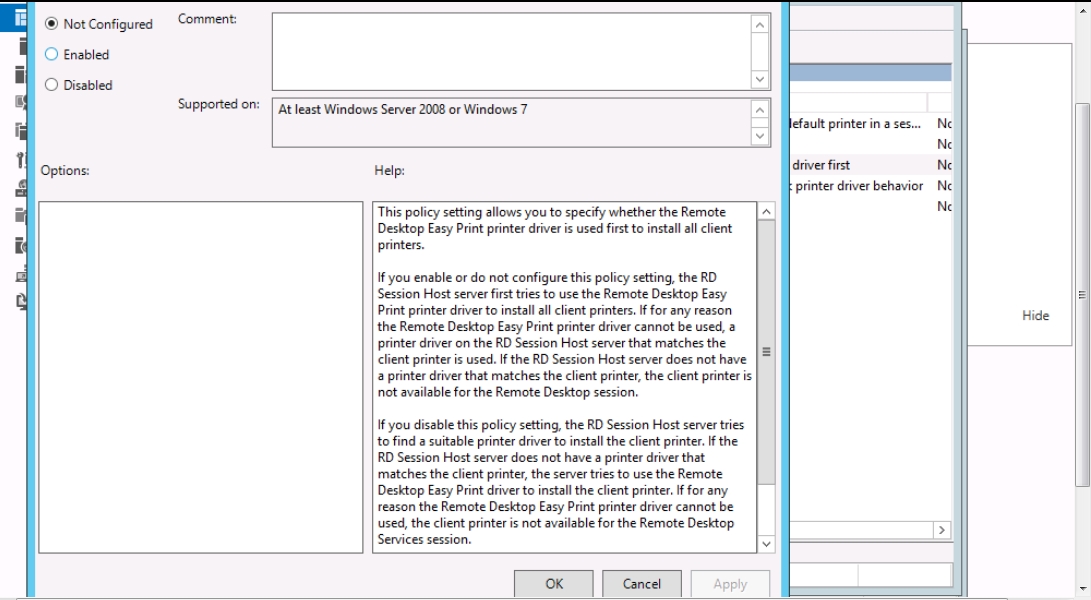The image size is (1091, 600).
Task: Click the Help pane scrollbar thumb
Action: click(766, 350)
